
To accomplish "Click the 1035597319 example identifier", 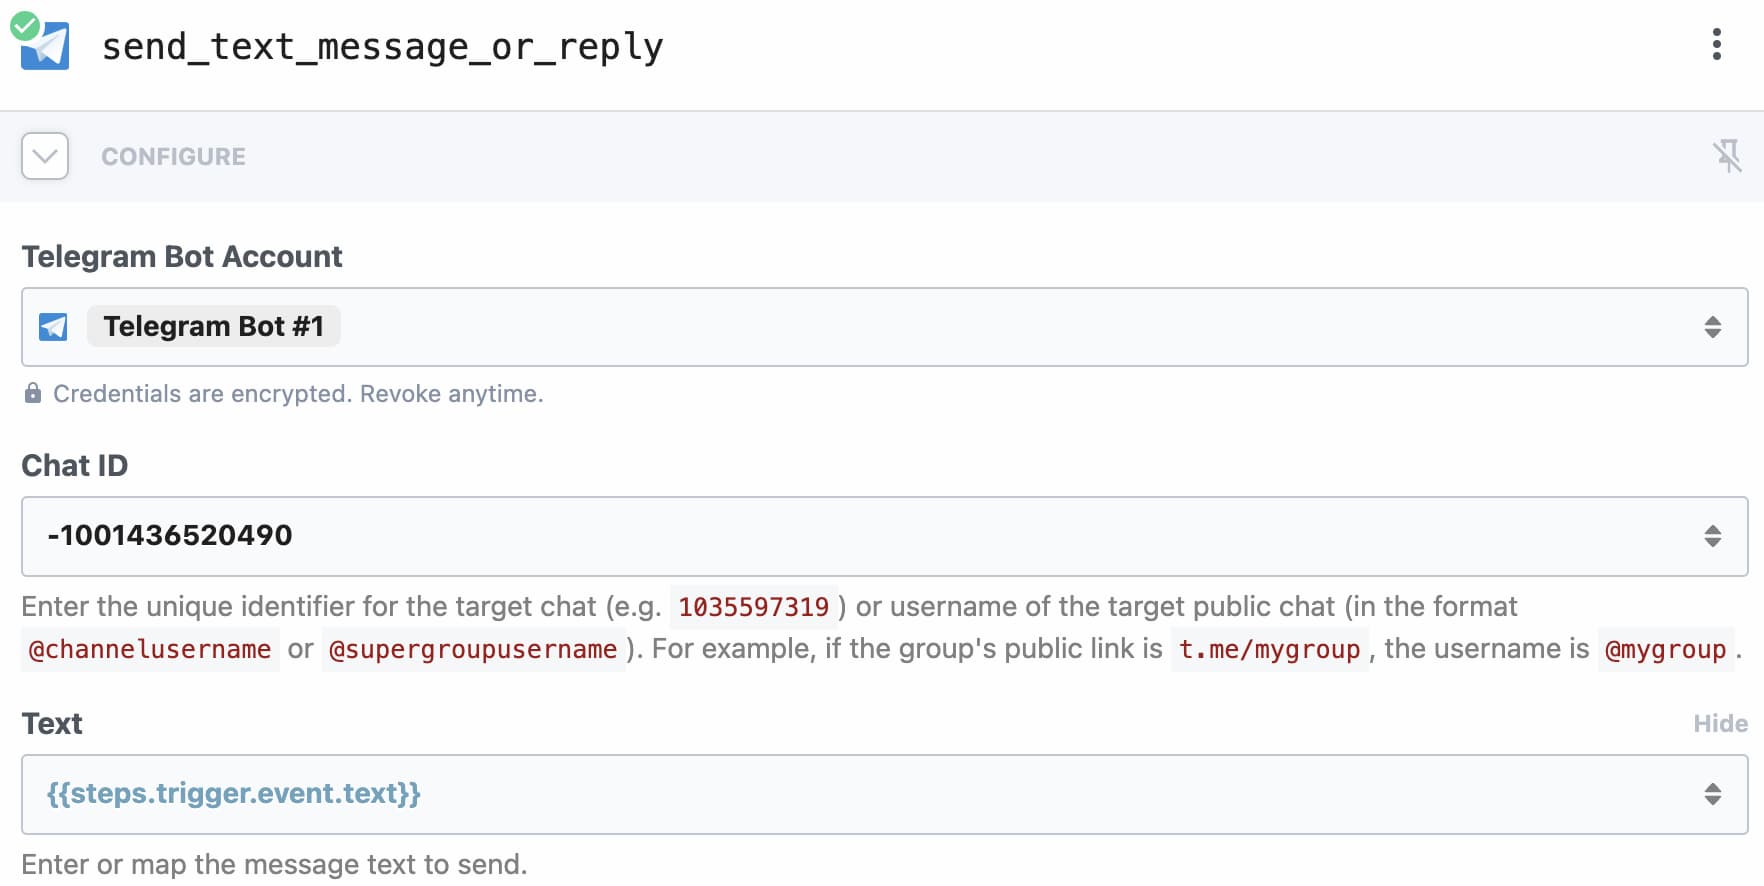I will coord(753,607).
